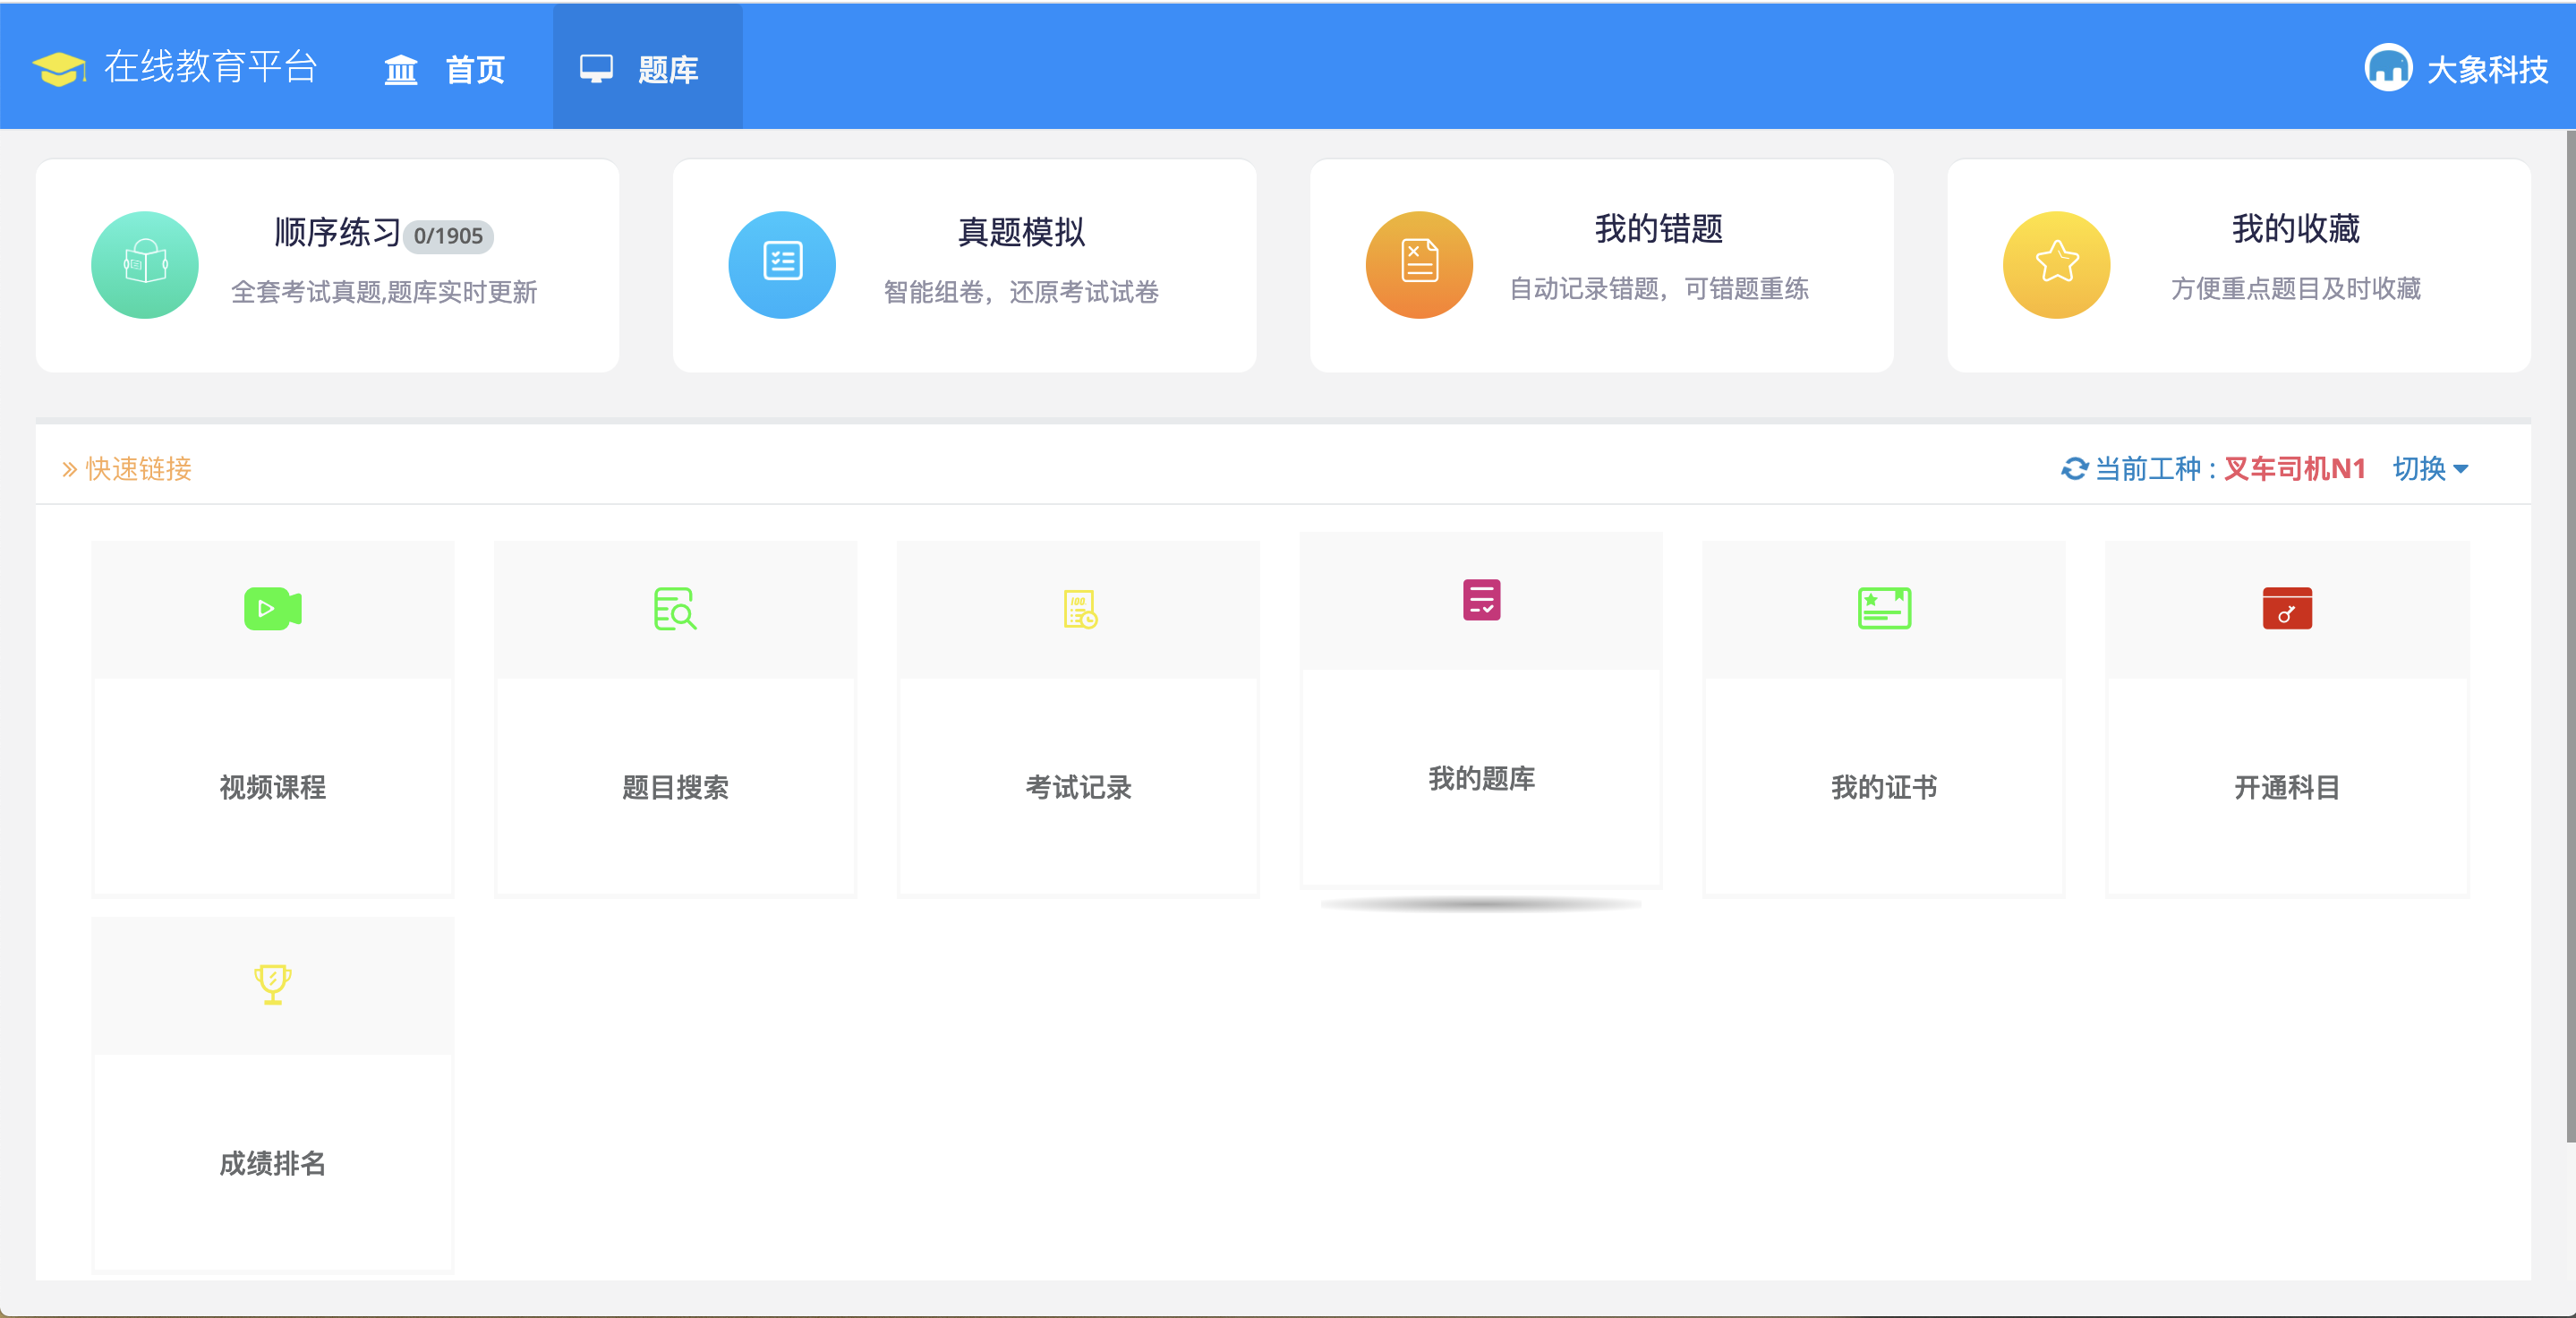
Task: Click the 0/1905 progress badge
Action: (448, 236)
